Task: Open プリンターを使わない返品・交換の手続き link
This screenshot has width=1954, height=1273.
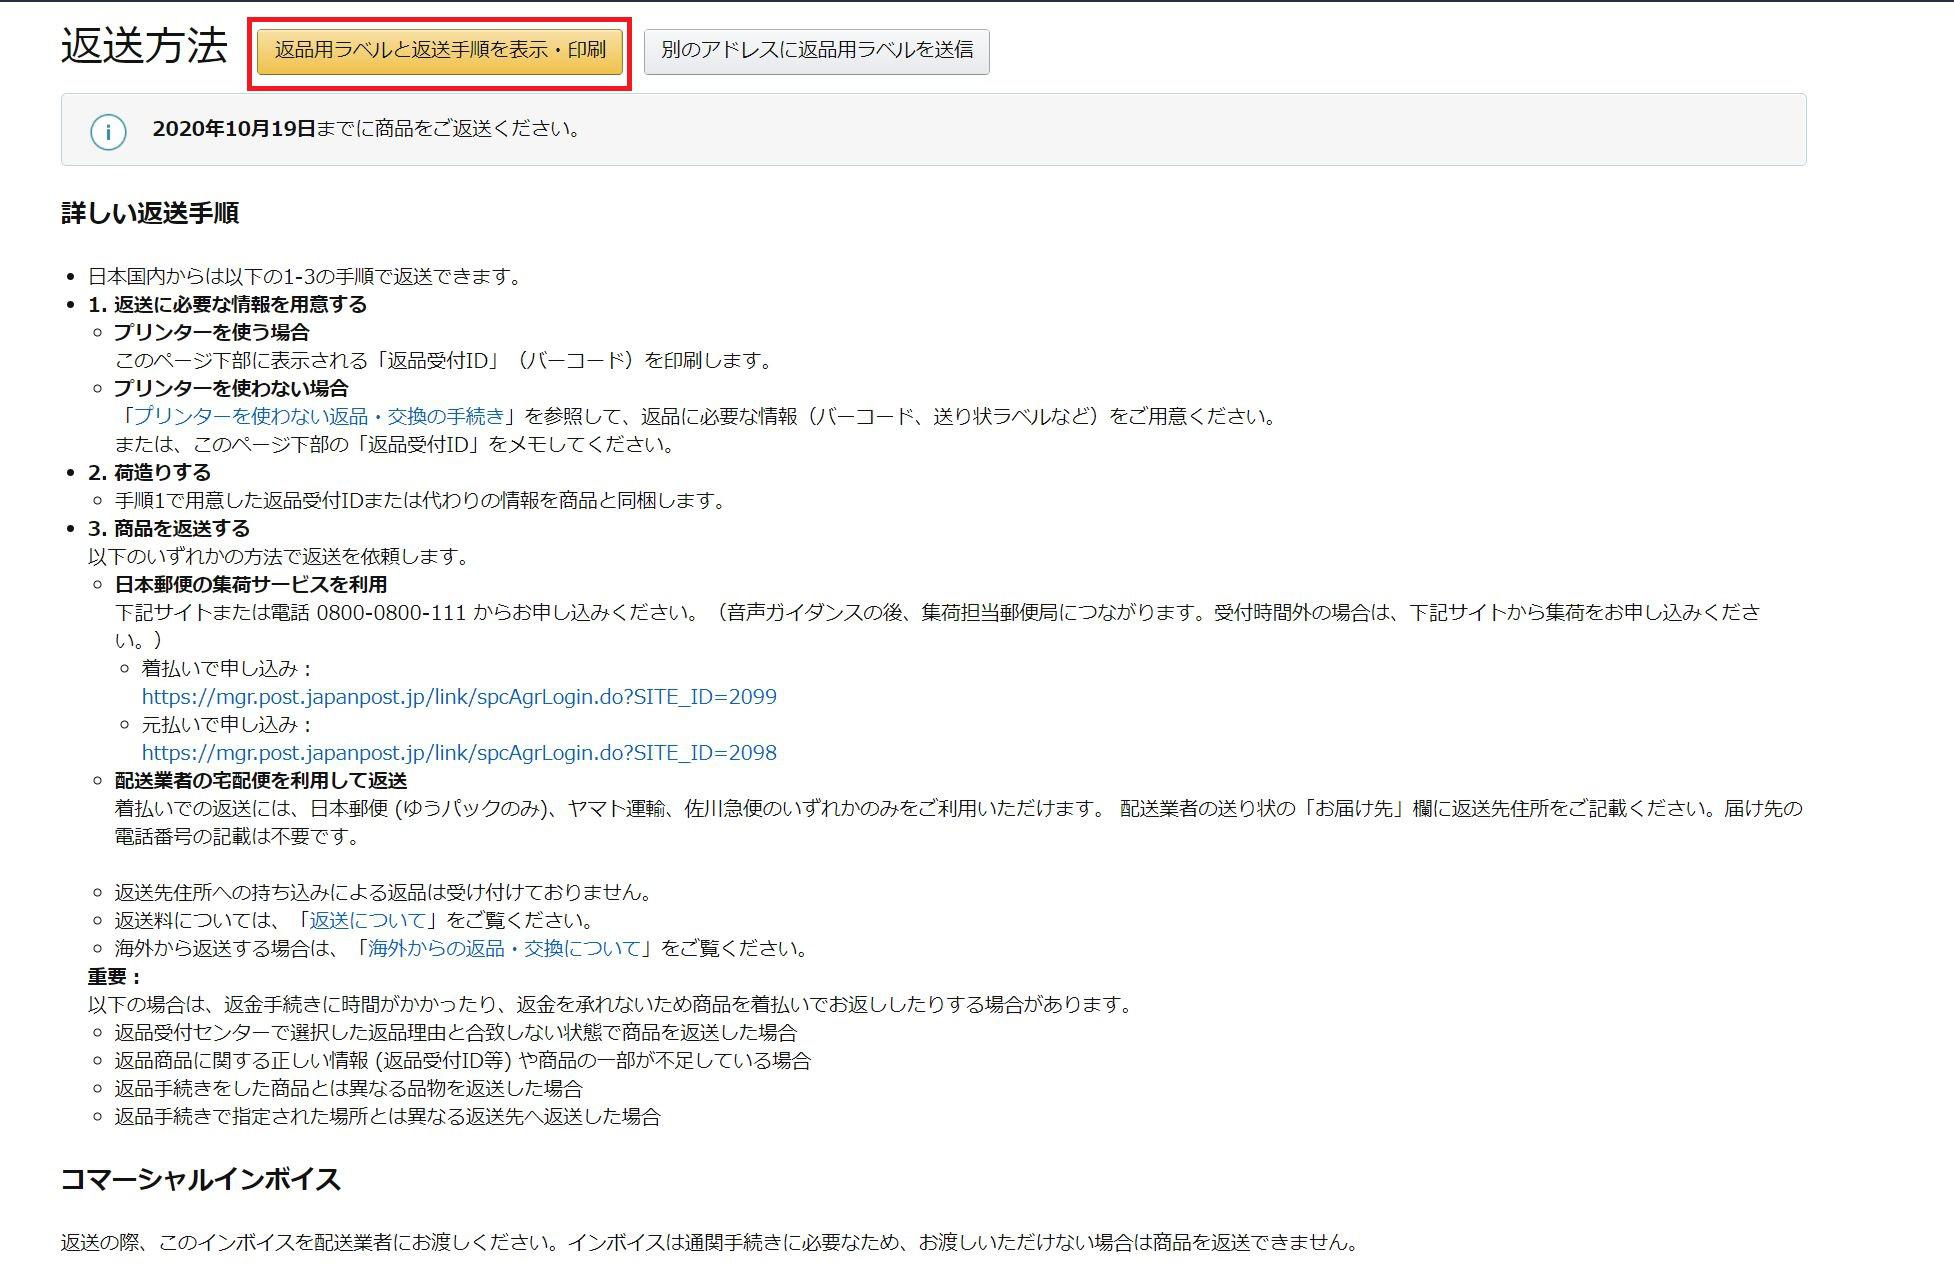Action: 319,416
